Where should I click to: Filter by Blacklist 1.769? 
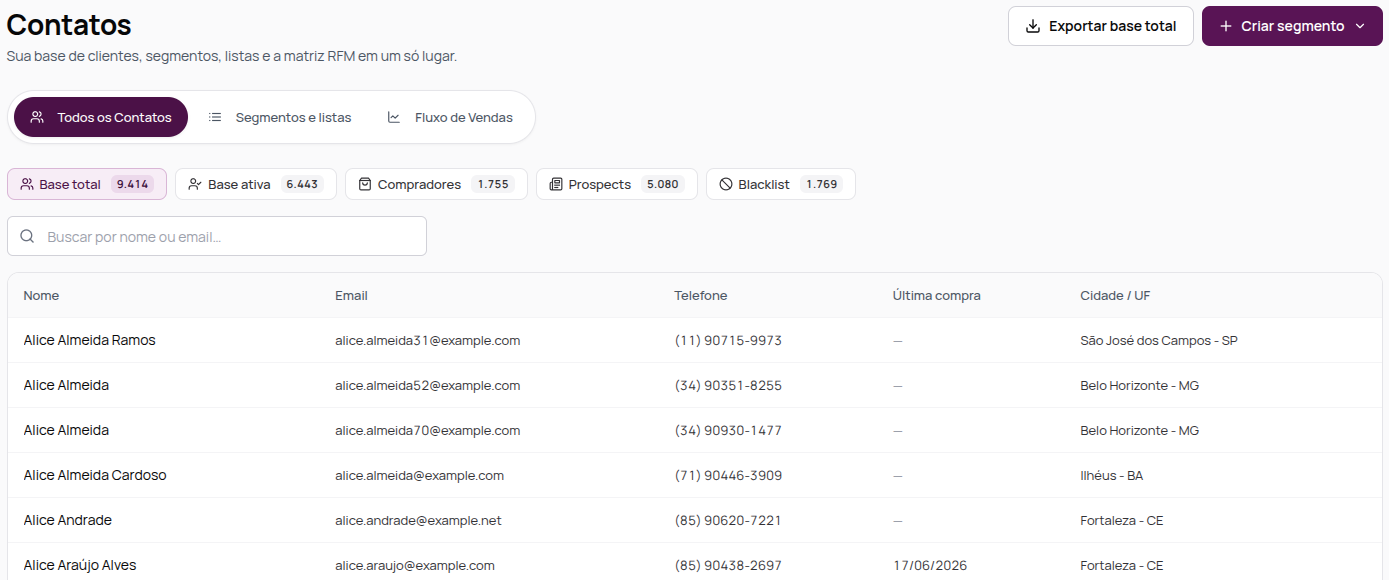[x=781, y=184]
